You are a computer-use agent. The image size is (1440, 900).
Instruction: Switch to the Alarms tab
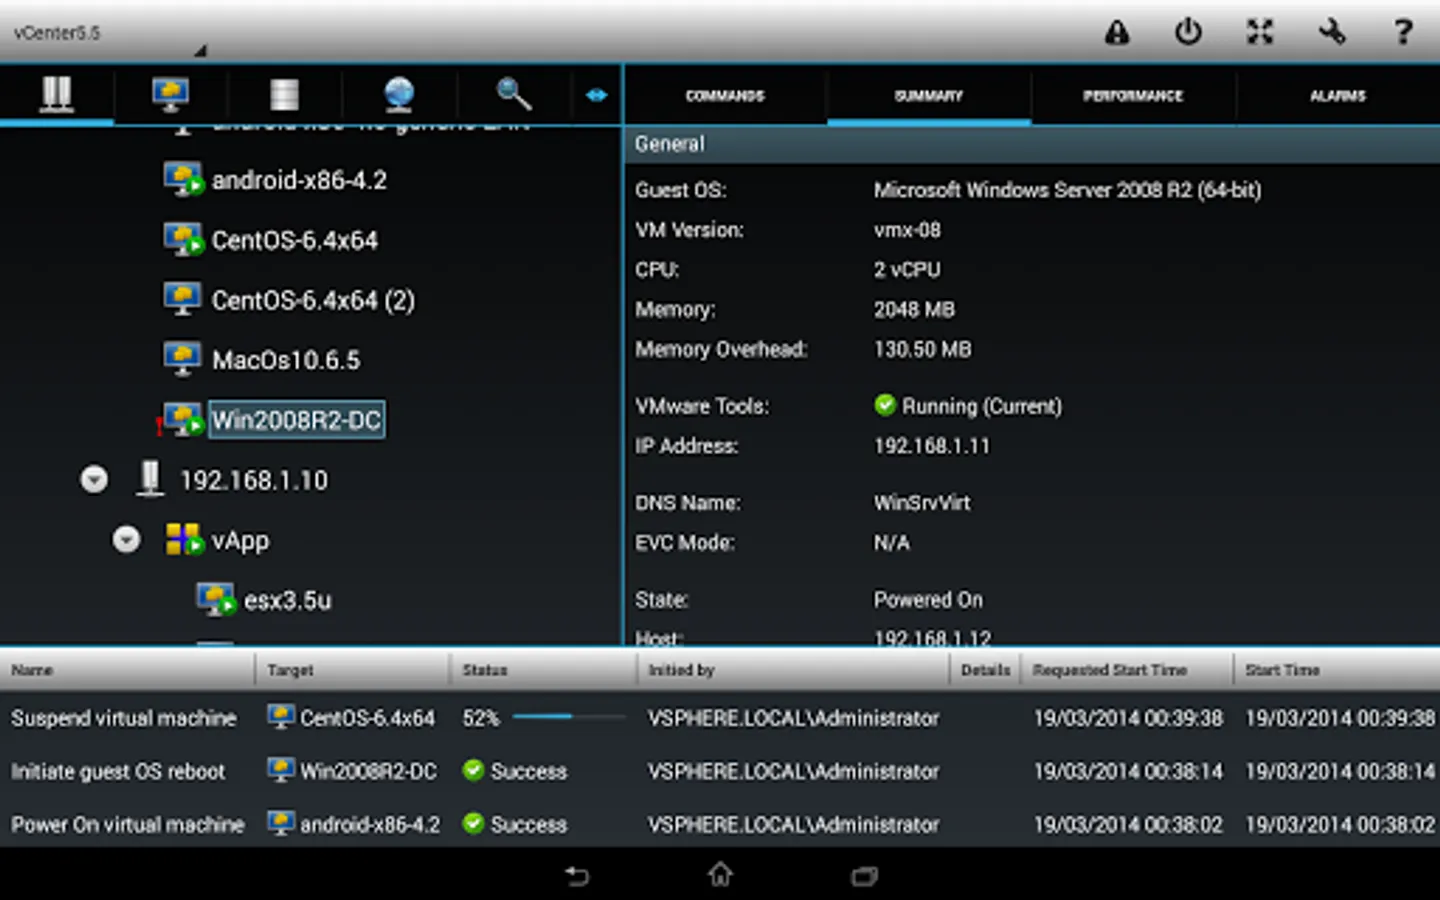click(x=1338, y=95)
